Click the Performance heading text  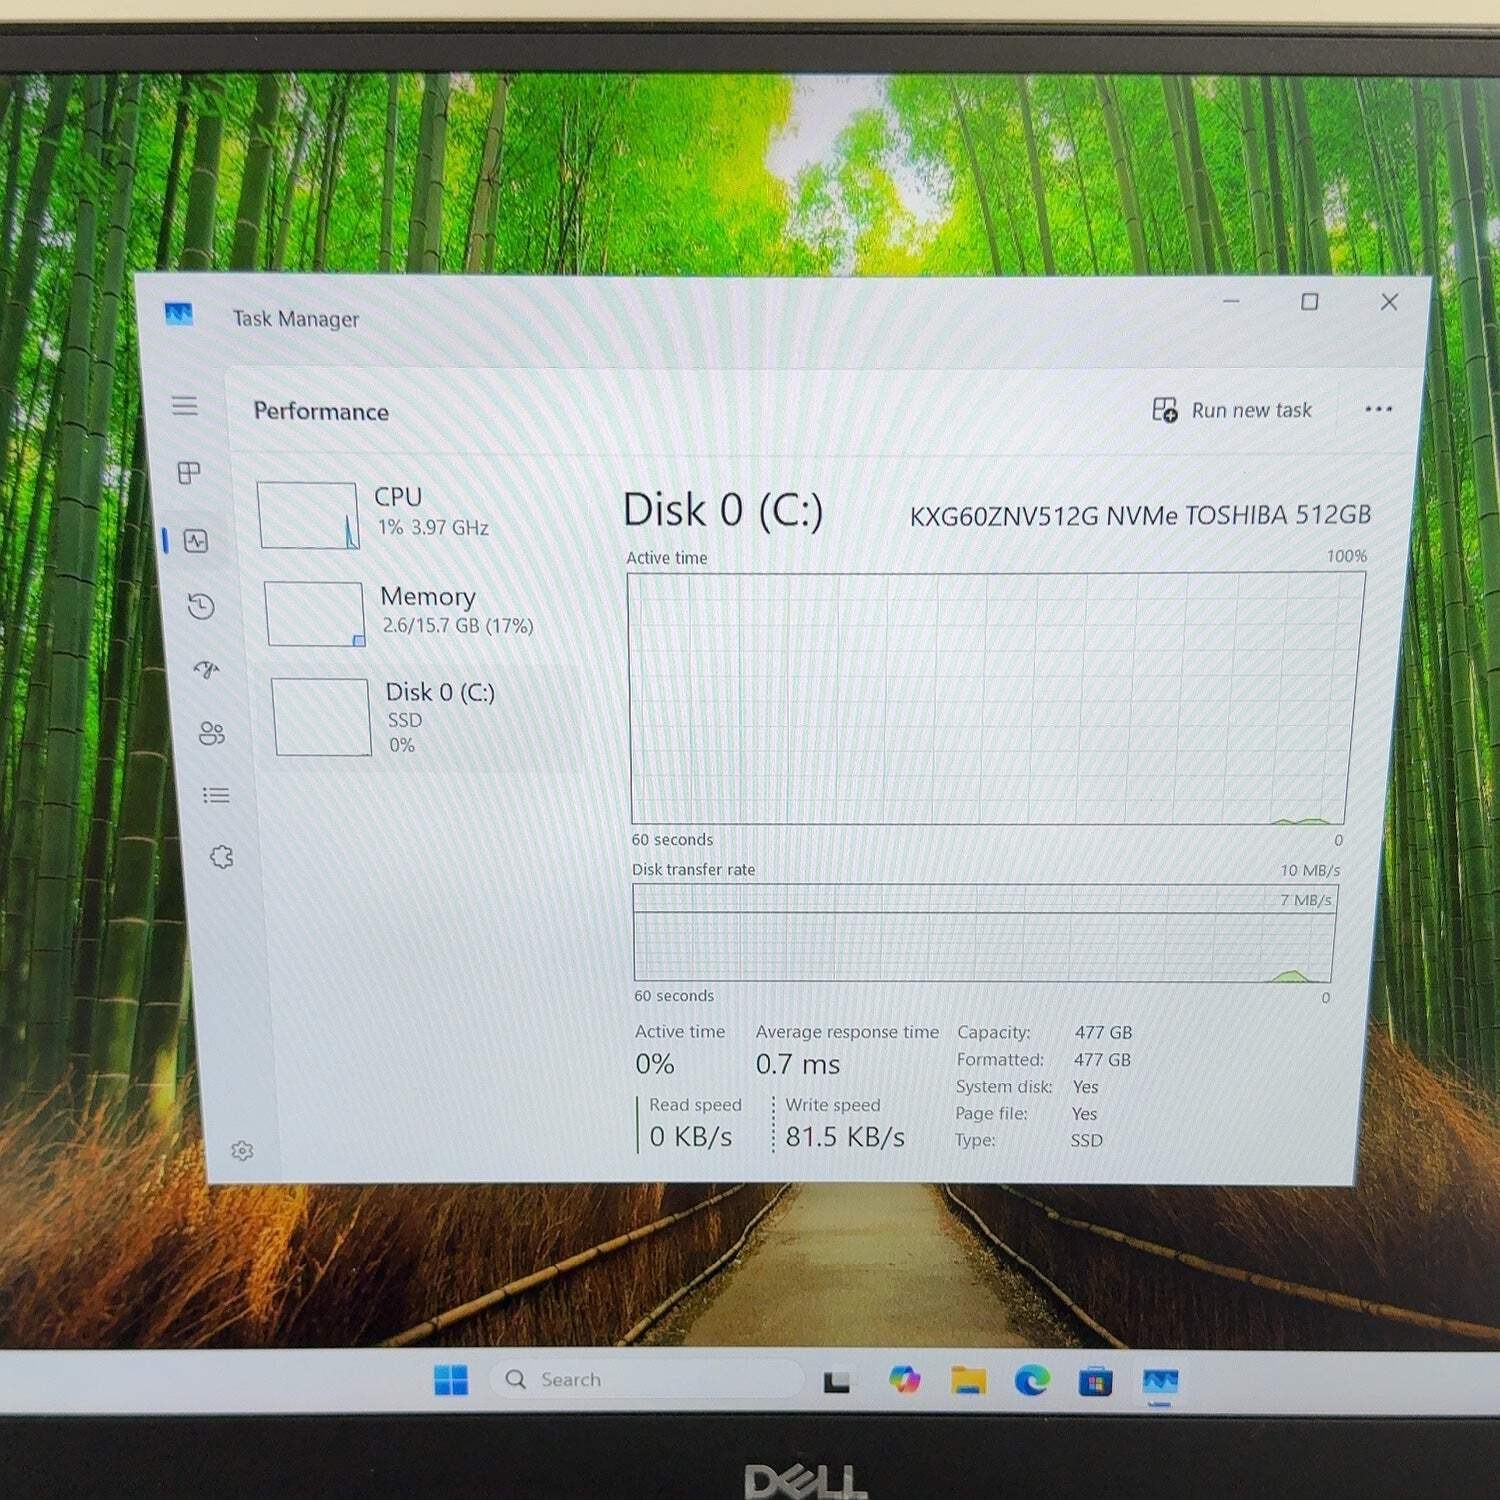tap(321, 411)
